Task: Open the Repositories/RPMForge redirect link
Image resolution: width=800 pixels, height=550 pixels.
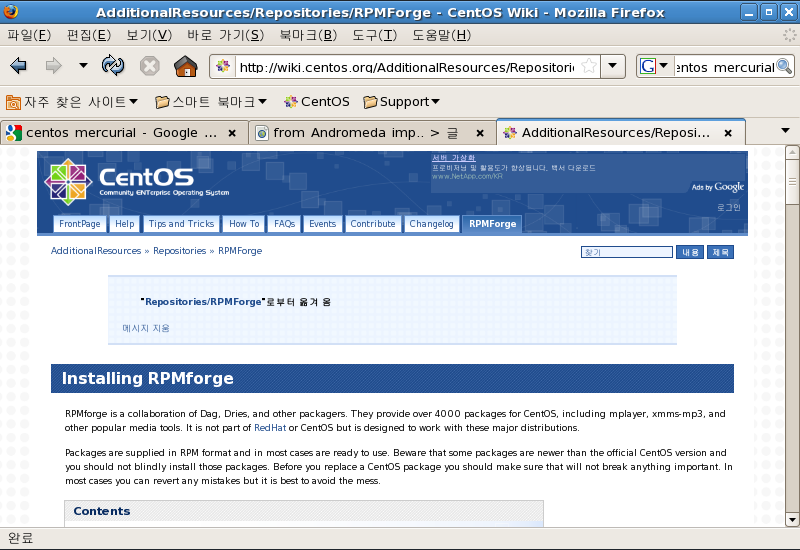Action: [x=203, y=302]
